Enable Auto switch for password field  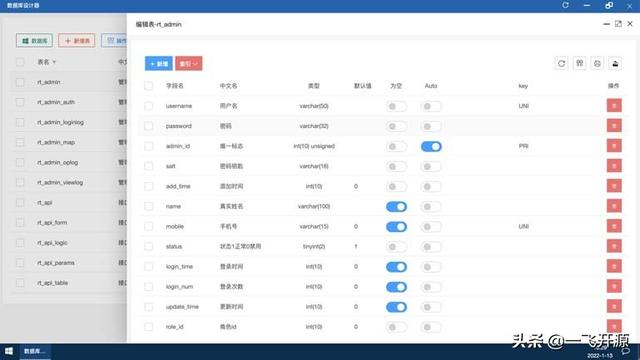pos(431,126)
